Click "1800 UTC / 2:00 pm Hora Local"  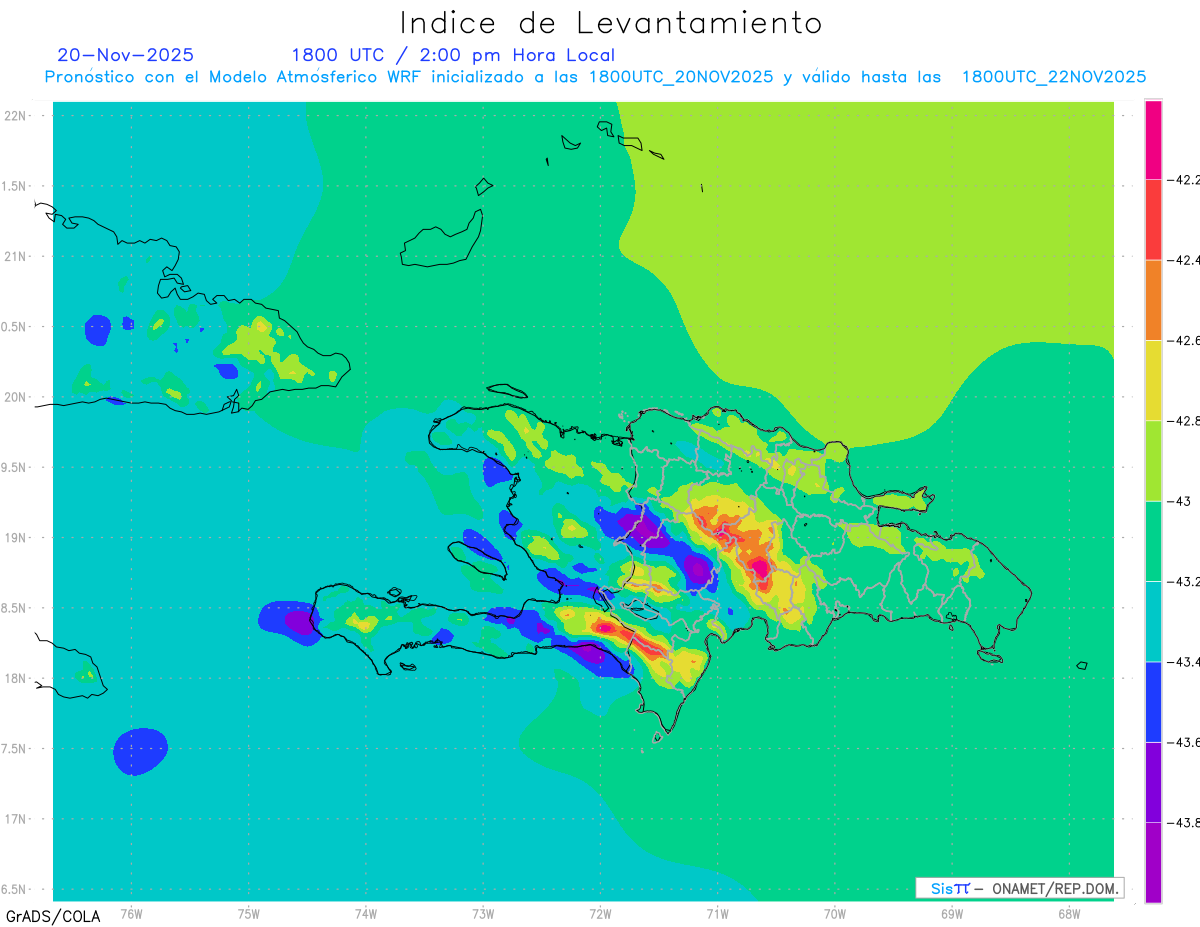pos(453,55)
